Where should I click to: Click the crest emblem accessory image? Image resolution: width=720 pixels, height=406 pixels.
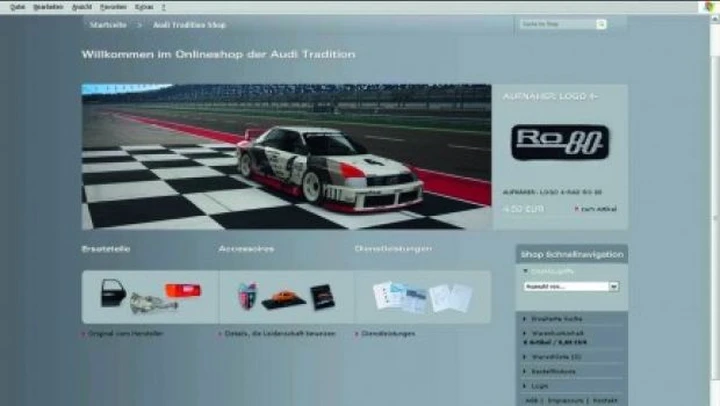tap(247, 296)
